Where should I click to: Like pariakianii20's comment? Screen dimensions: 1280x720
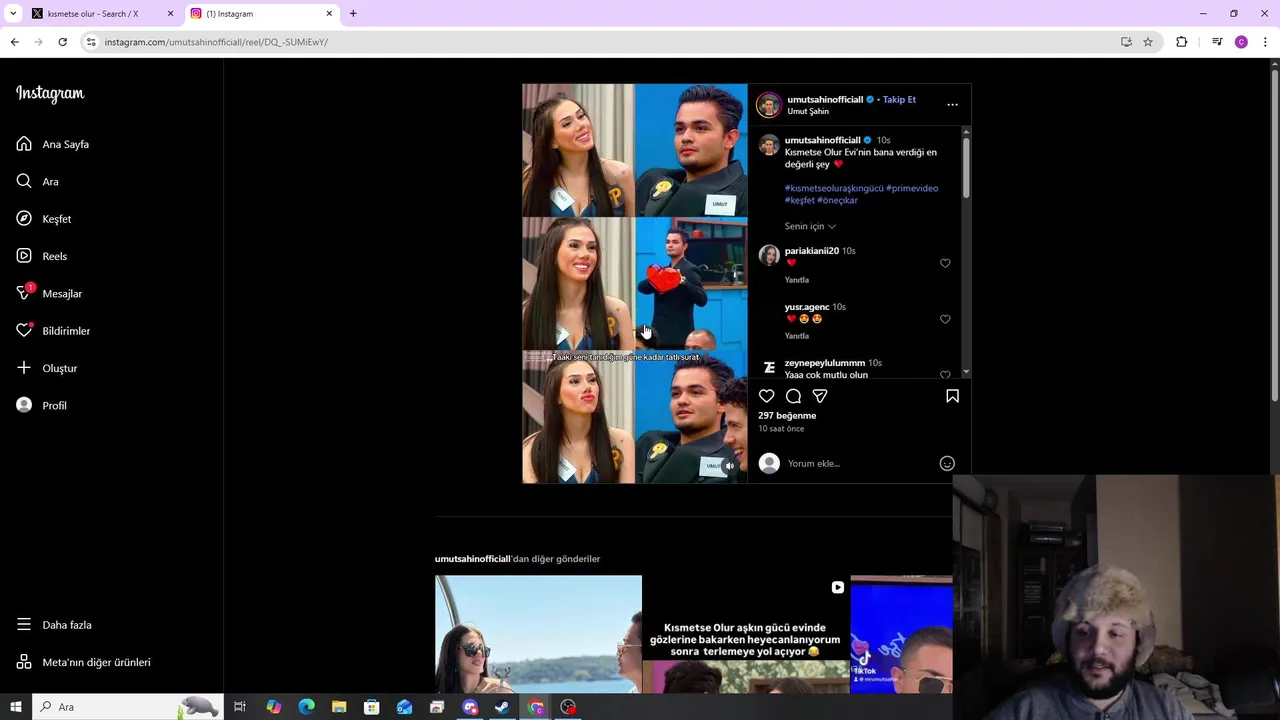pos(945,263)
